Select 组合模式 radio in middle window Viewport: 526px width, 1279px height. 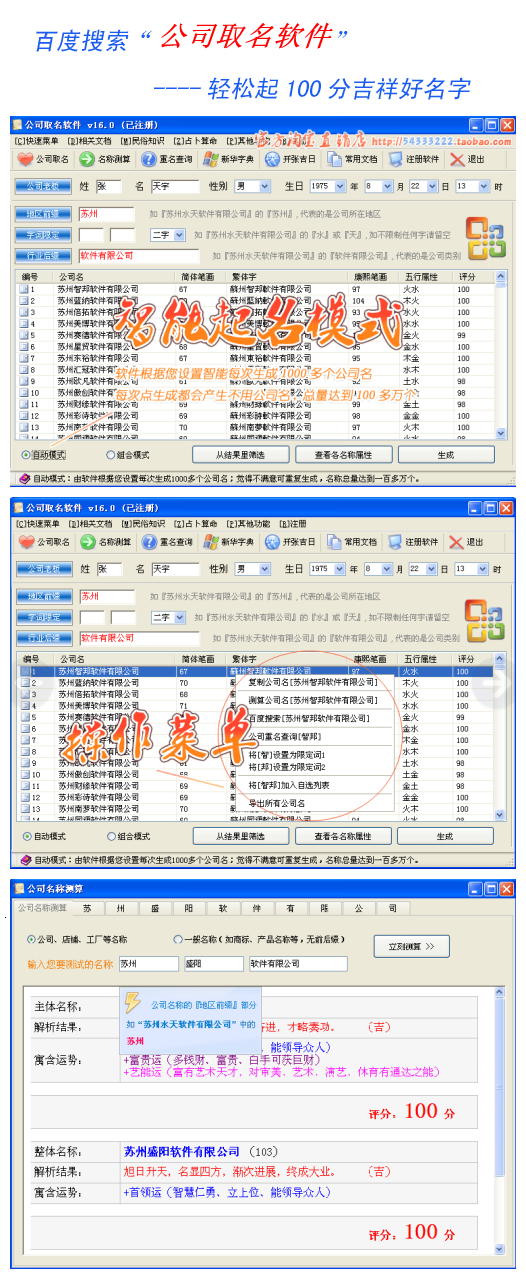[x=111, y=836]
